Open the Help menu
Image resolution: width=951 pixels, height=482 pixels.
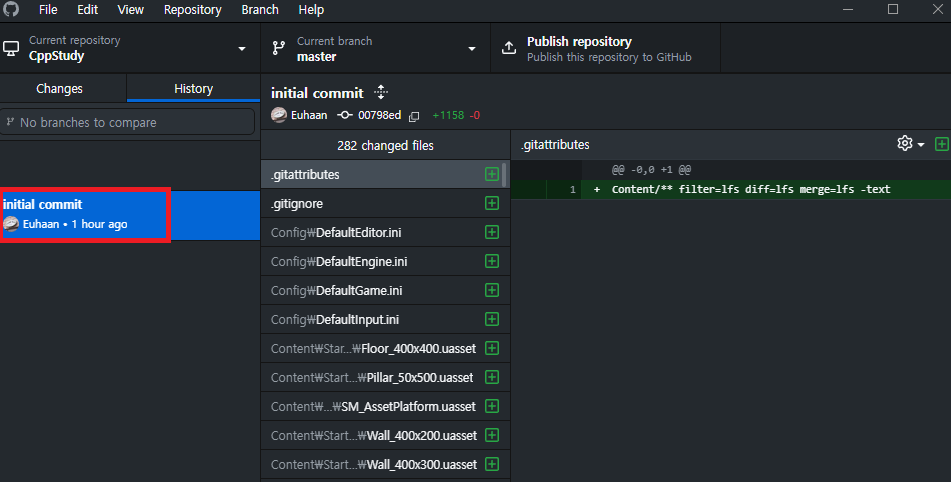[311, 10]
